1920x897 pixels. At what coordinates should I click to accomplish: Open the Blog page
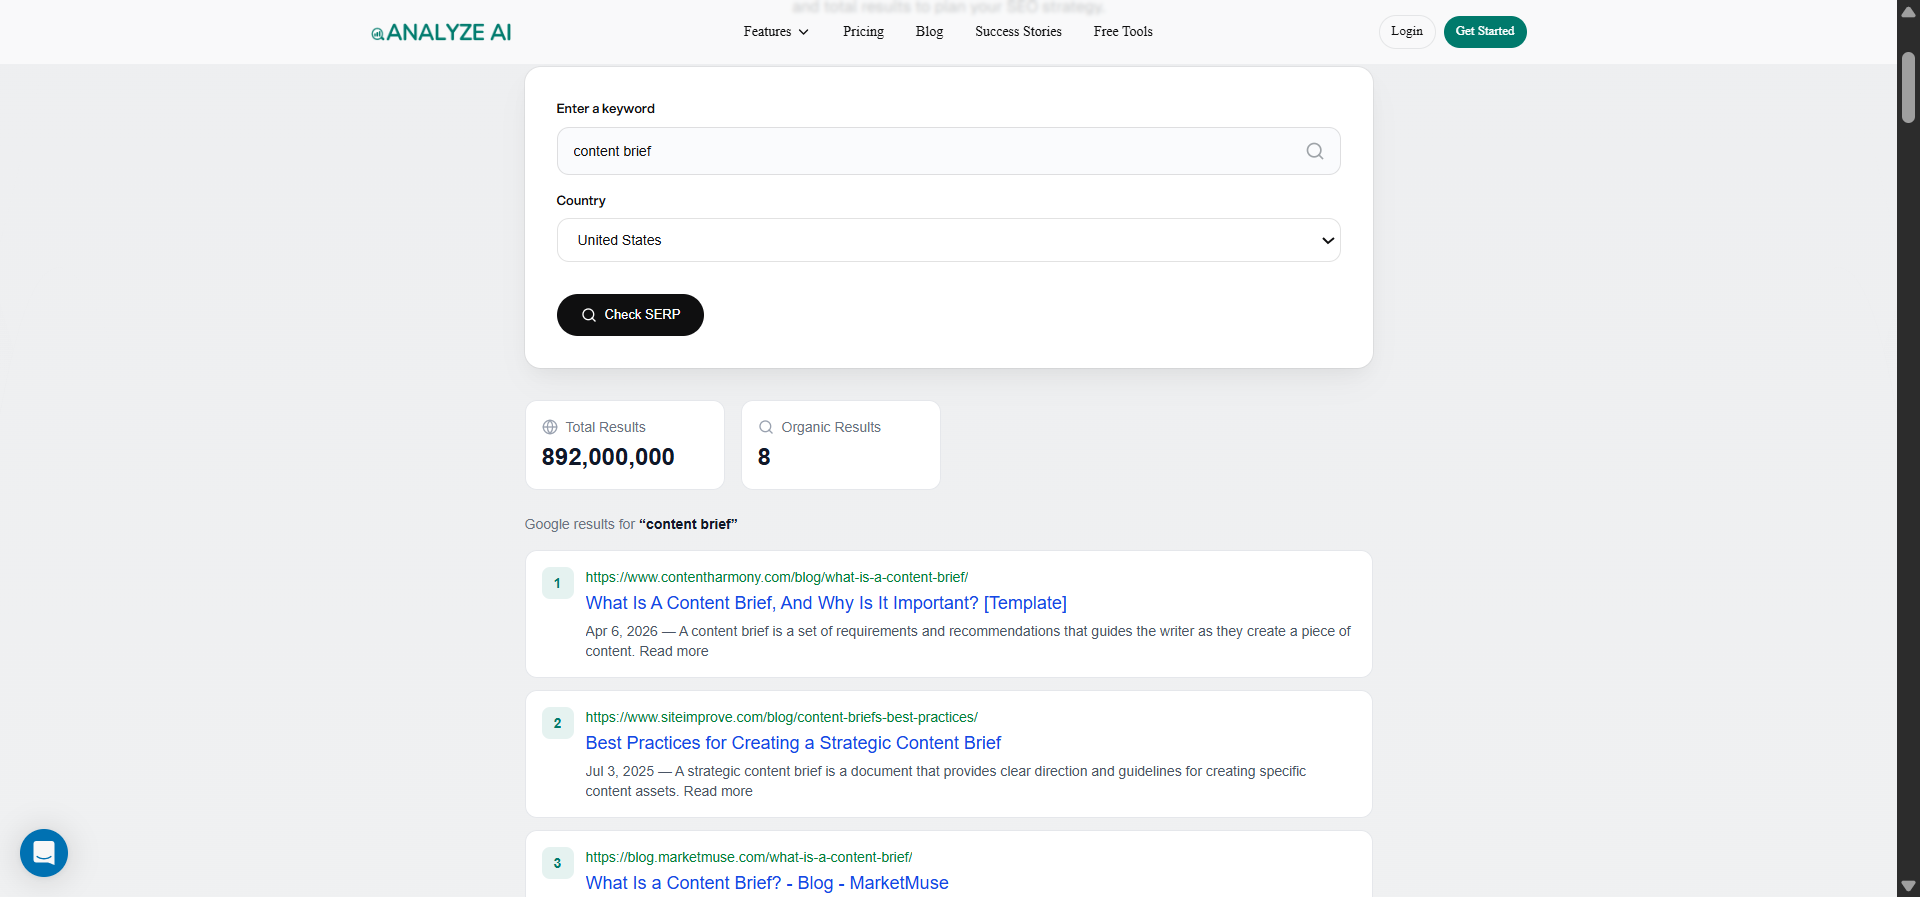929,32
